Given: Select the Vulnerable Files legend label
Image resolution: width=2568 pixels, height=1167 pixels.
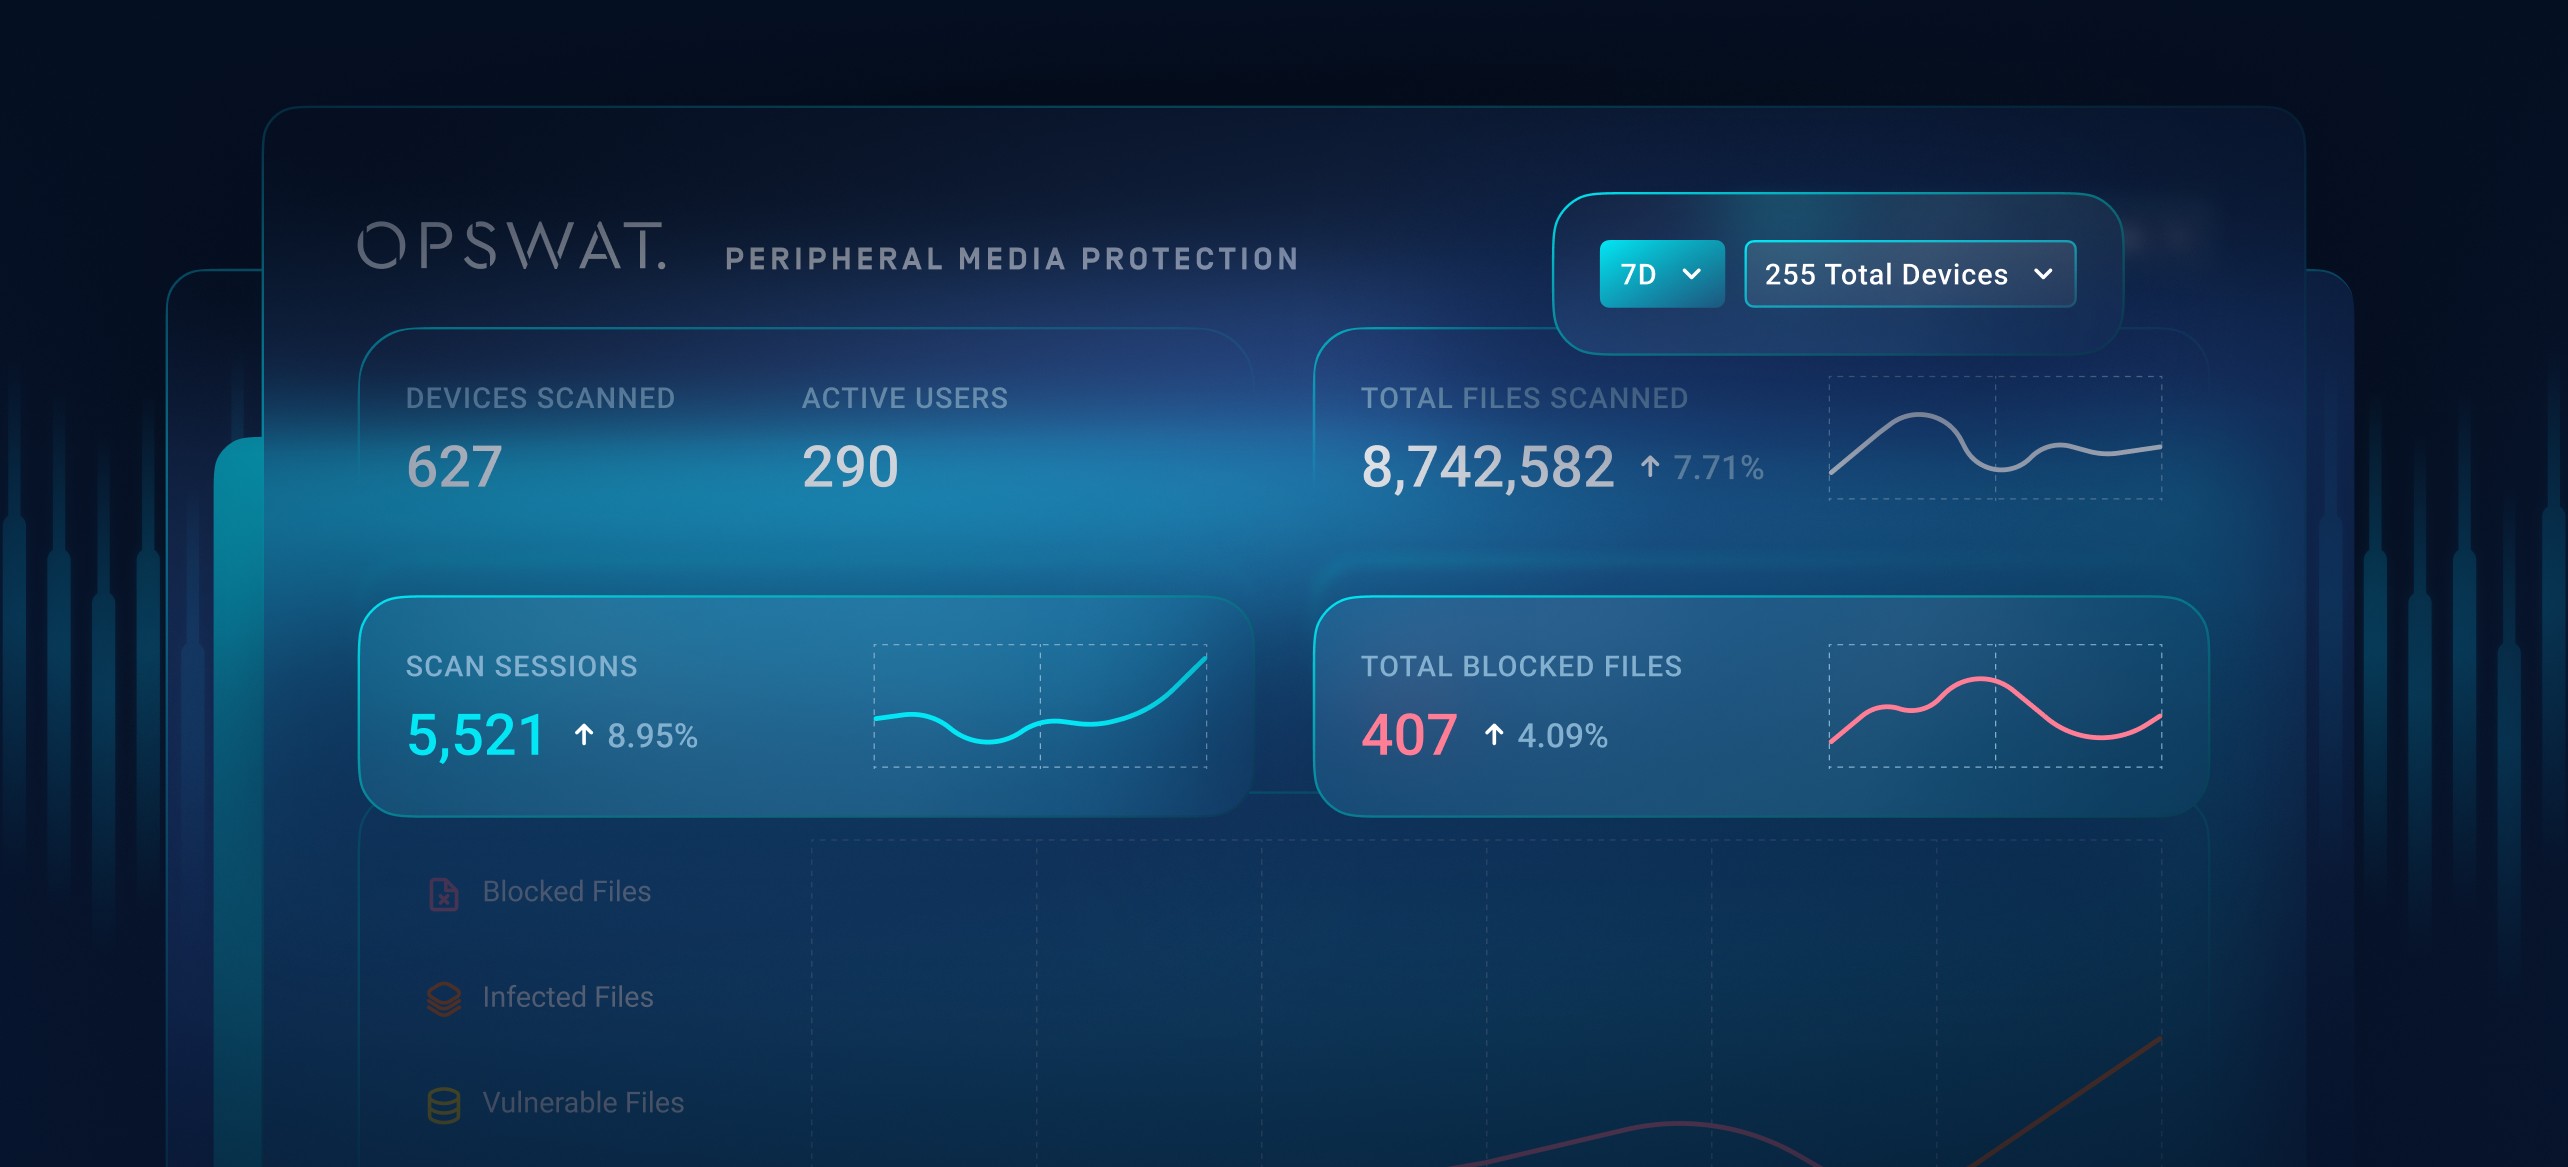Looking at the screenshot, I should [583, 1103].
